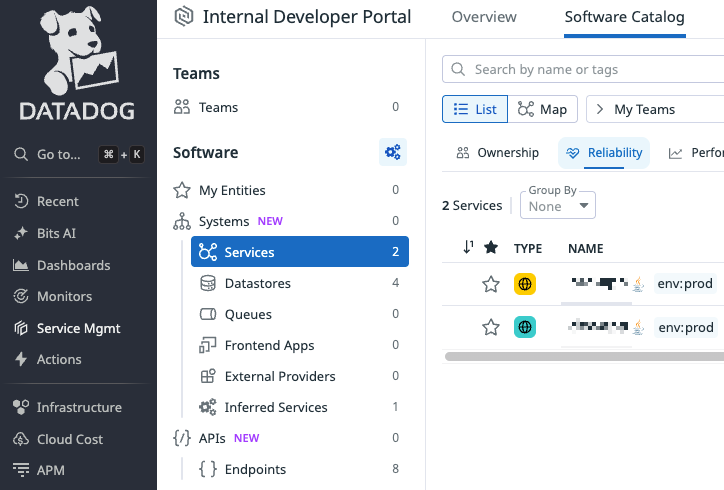Select Endpoints under APIs
724x490 pixels.
pos(300,469)
